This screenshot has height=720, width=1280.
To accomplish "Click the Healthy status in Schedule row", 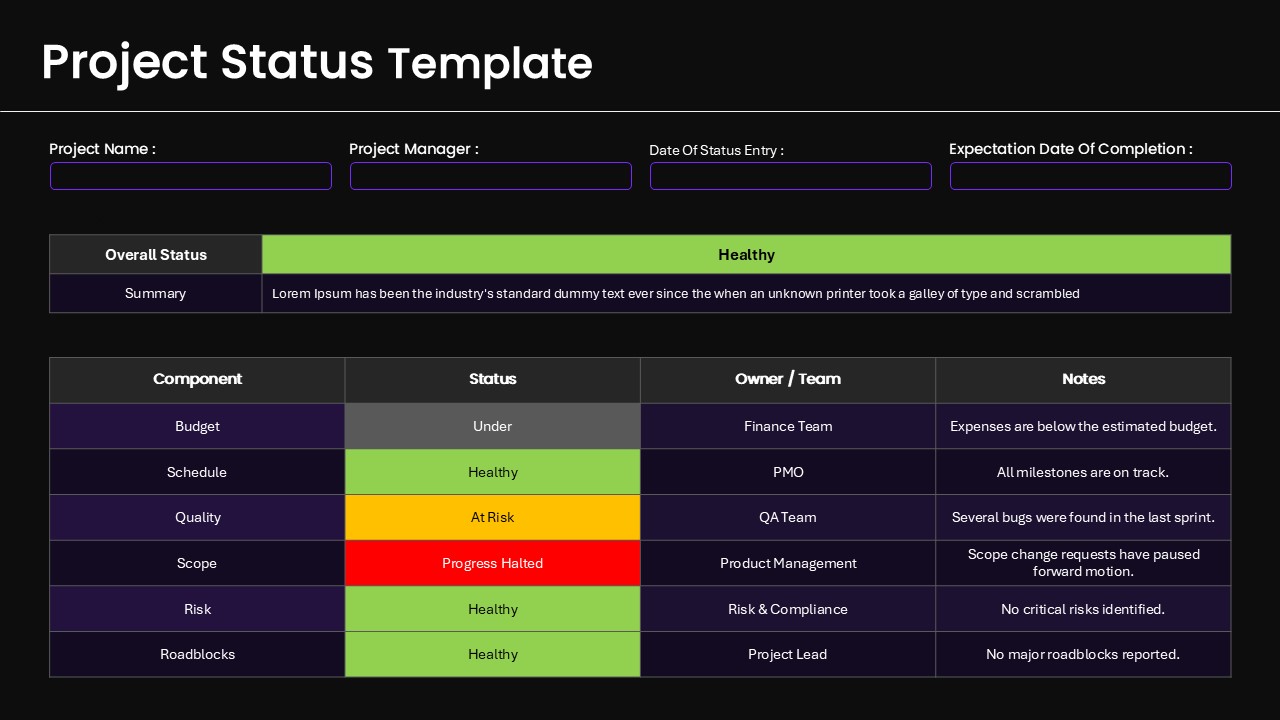I will point(493,472).
